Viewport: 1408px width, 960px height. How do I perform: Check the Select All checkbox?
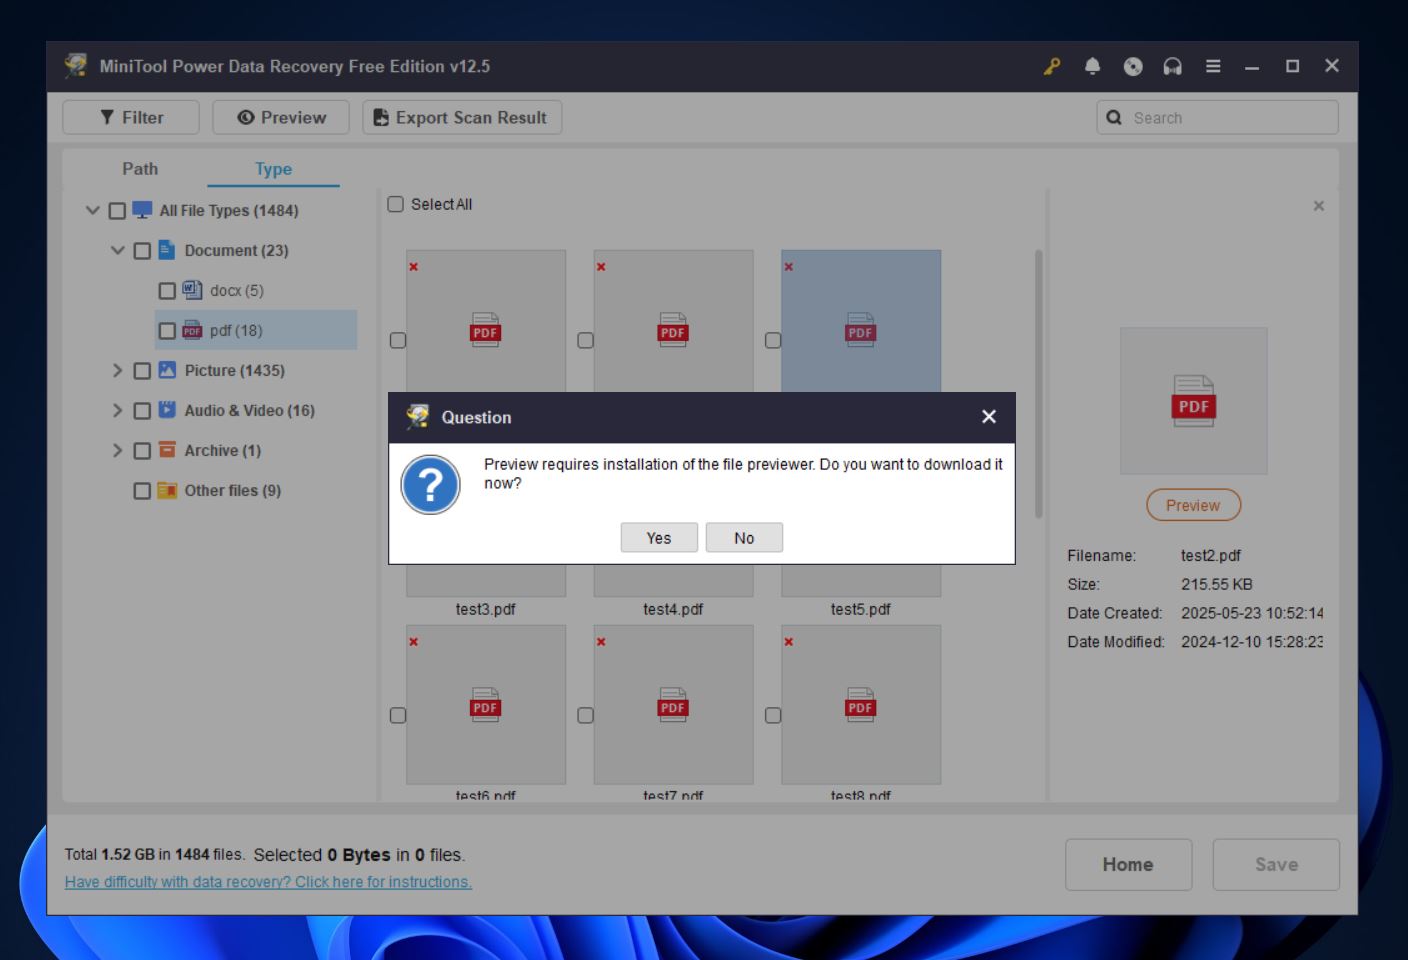[395, 204]
